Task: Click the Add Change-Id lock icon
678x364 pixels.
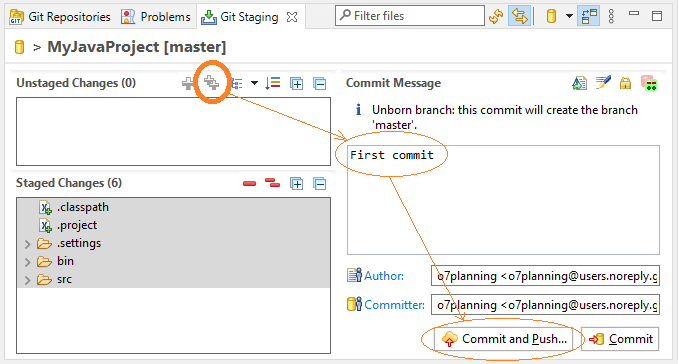Action: coord(625,83)
